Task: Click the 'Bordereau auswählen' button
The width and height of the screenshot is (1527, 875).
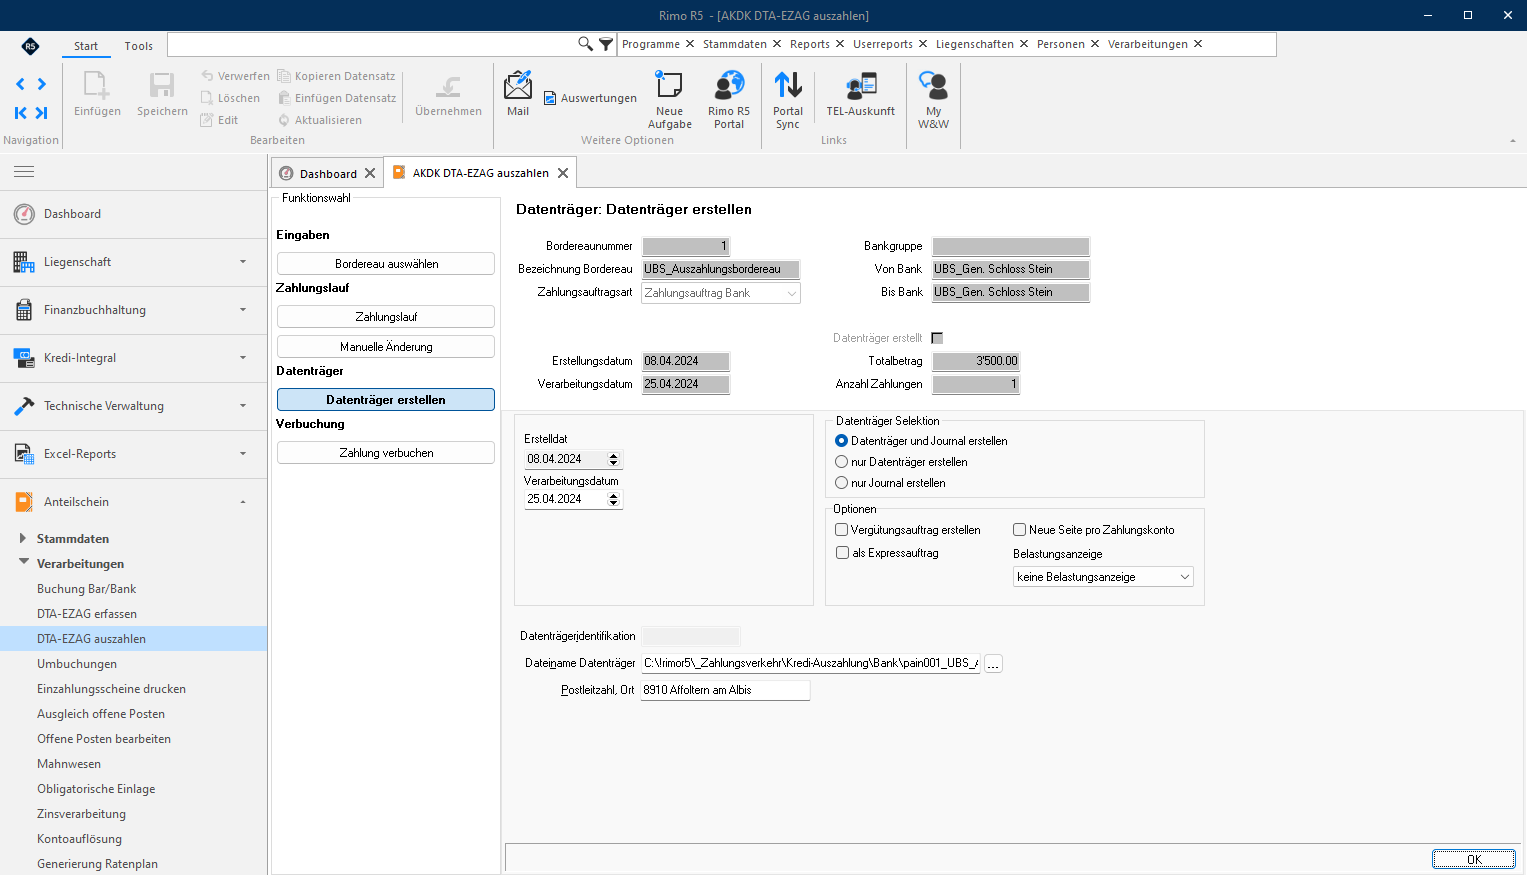Action: tap(386, 264)
